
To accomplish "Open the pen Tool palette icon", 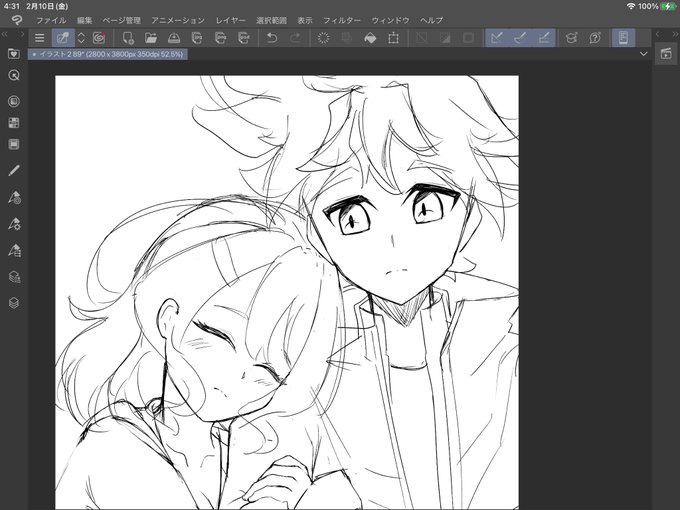I will (14, 170).
